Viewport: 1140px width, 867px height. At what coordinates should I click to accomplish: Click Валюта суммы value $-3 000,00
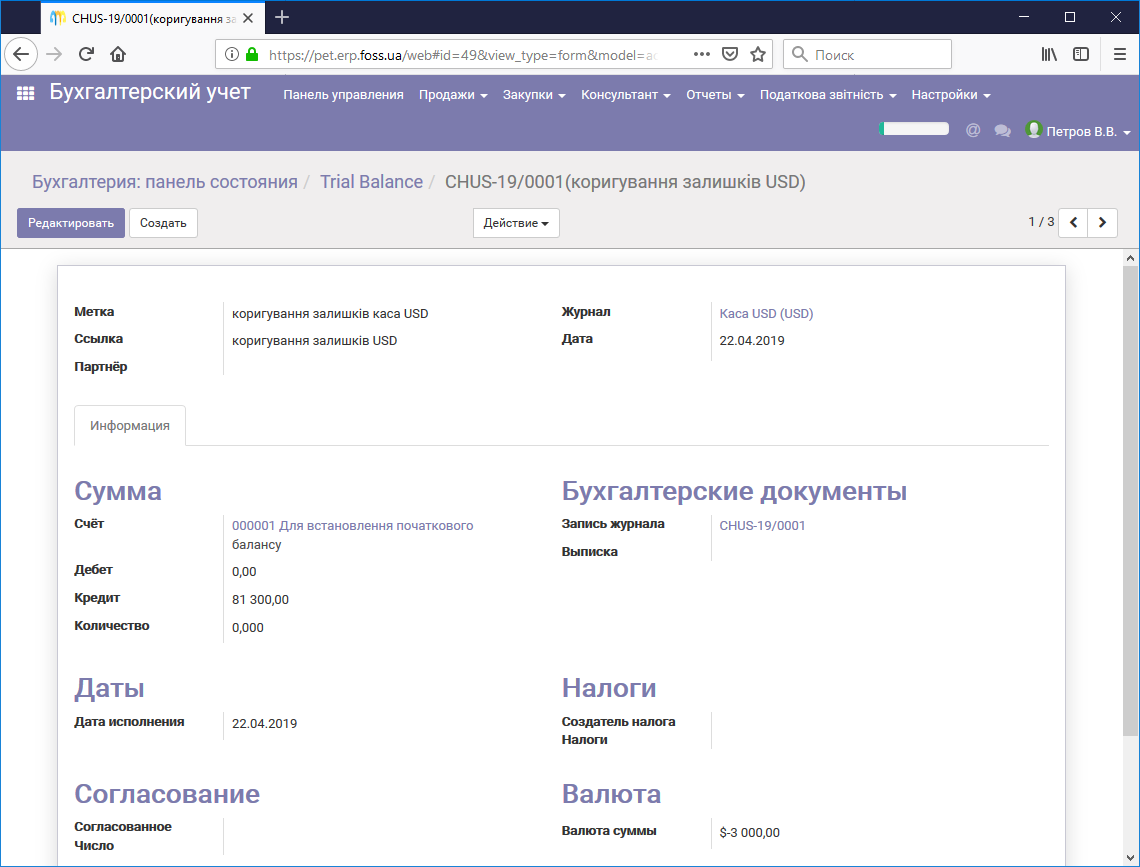click(750, 833)
